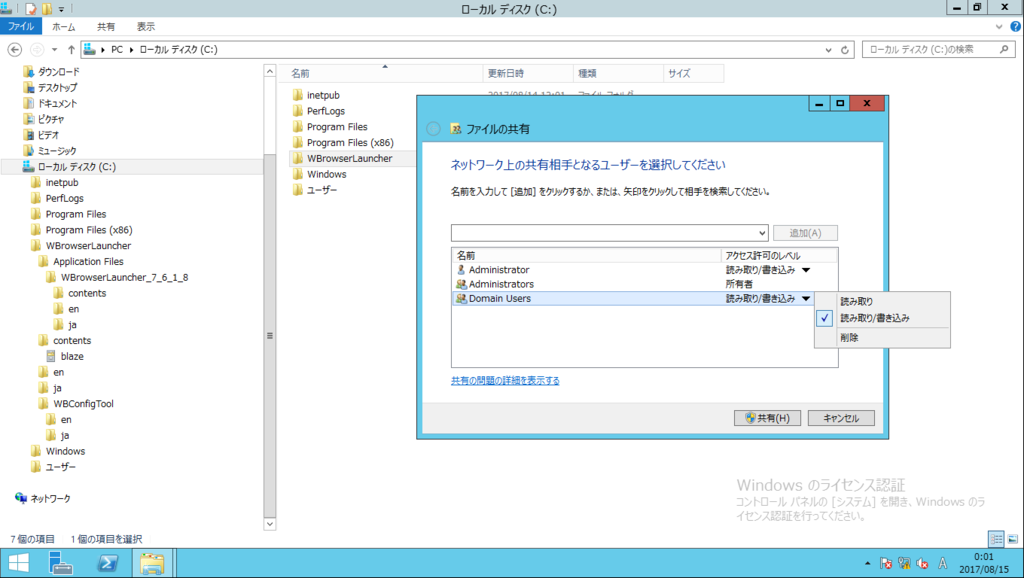Screen dimensions: 1024x578
Task: Click the Domain Users group icon
Action: [x=461, y=298]
